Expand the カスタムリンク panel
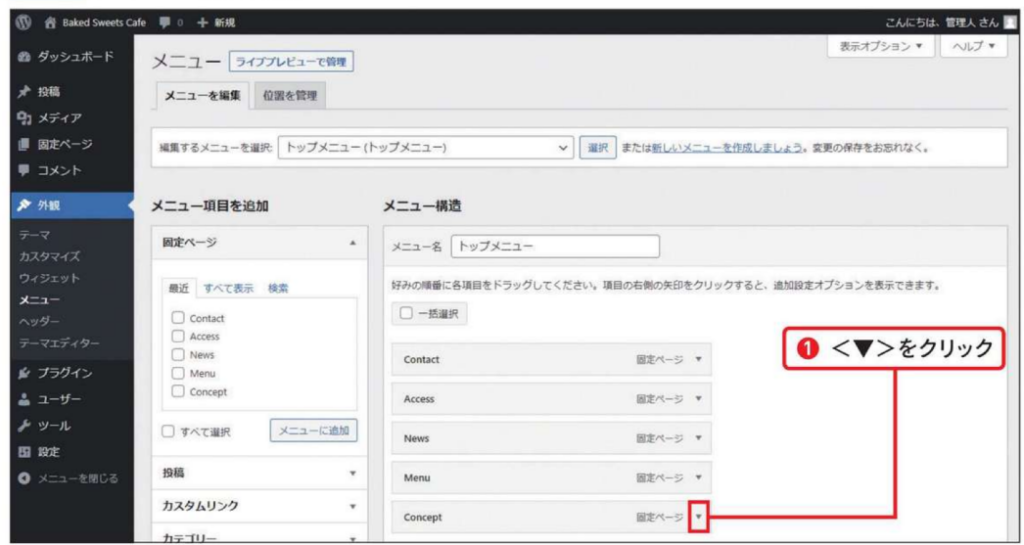The height and width of the screenshot is (545, 1024). coord(259,506)
